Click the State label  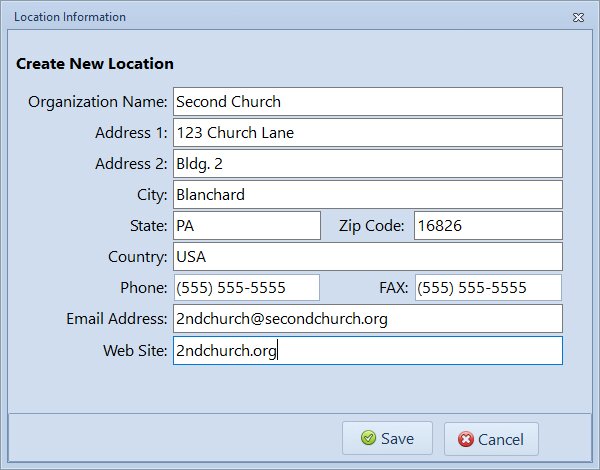pos(148,225)
